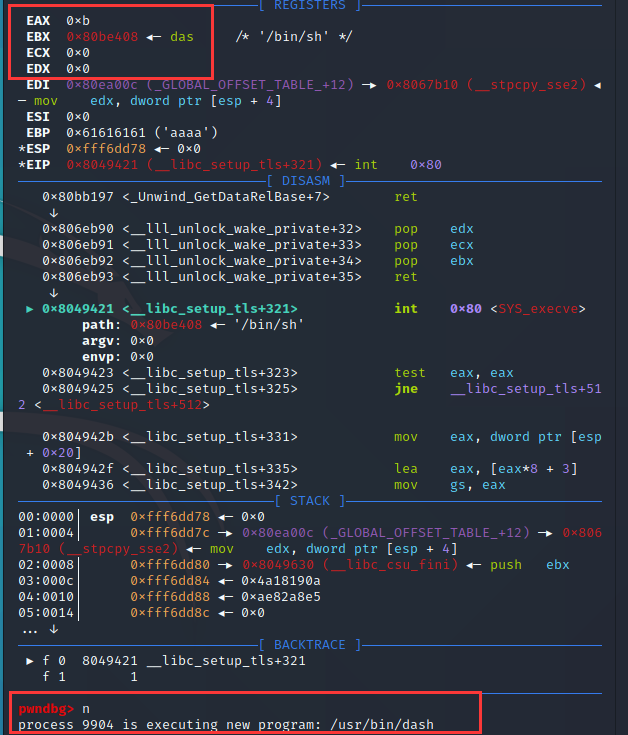Click the BACKTRACE section header
The width and height of the screenshot is (628, 735).
pos(310,645)
